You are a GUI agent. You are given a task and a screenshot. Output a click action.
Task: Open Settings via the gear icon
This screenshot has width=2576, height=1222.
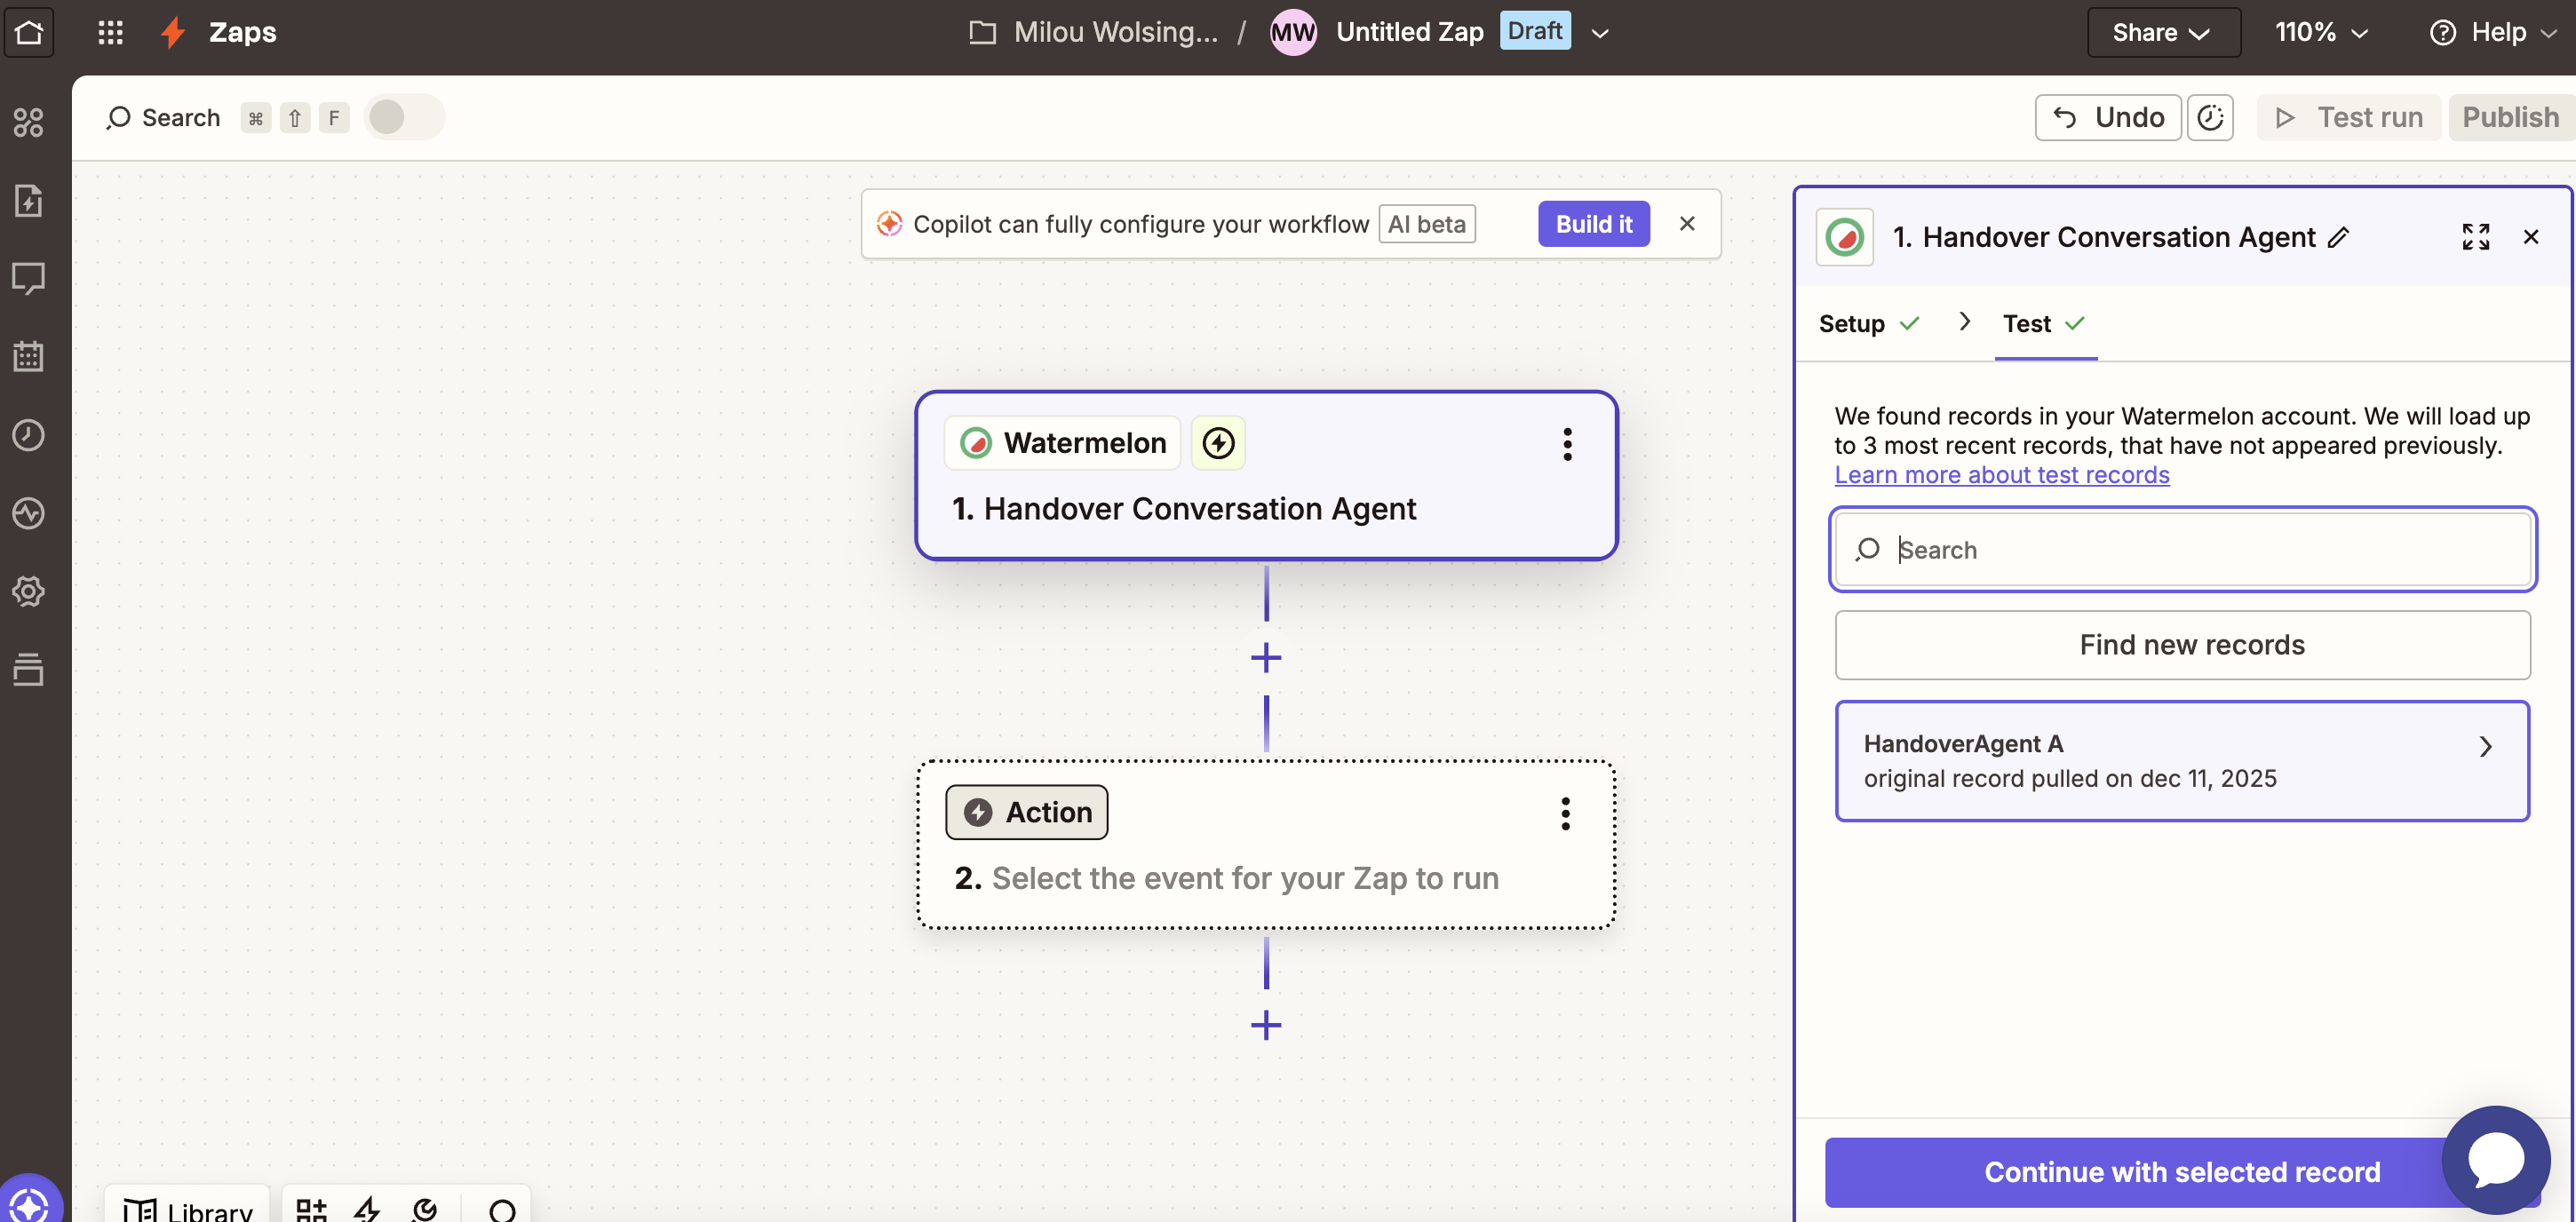(x=29, y=591)
